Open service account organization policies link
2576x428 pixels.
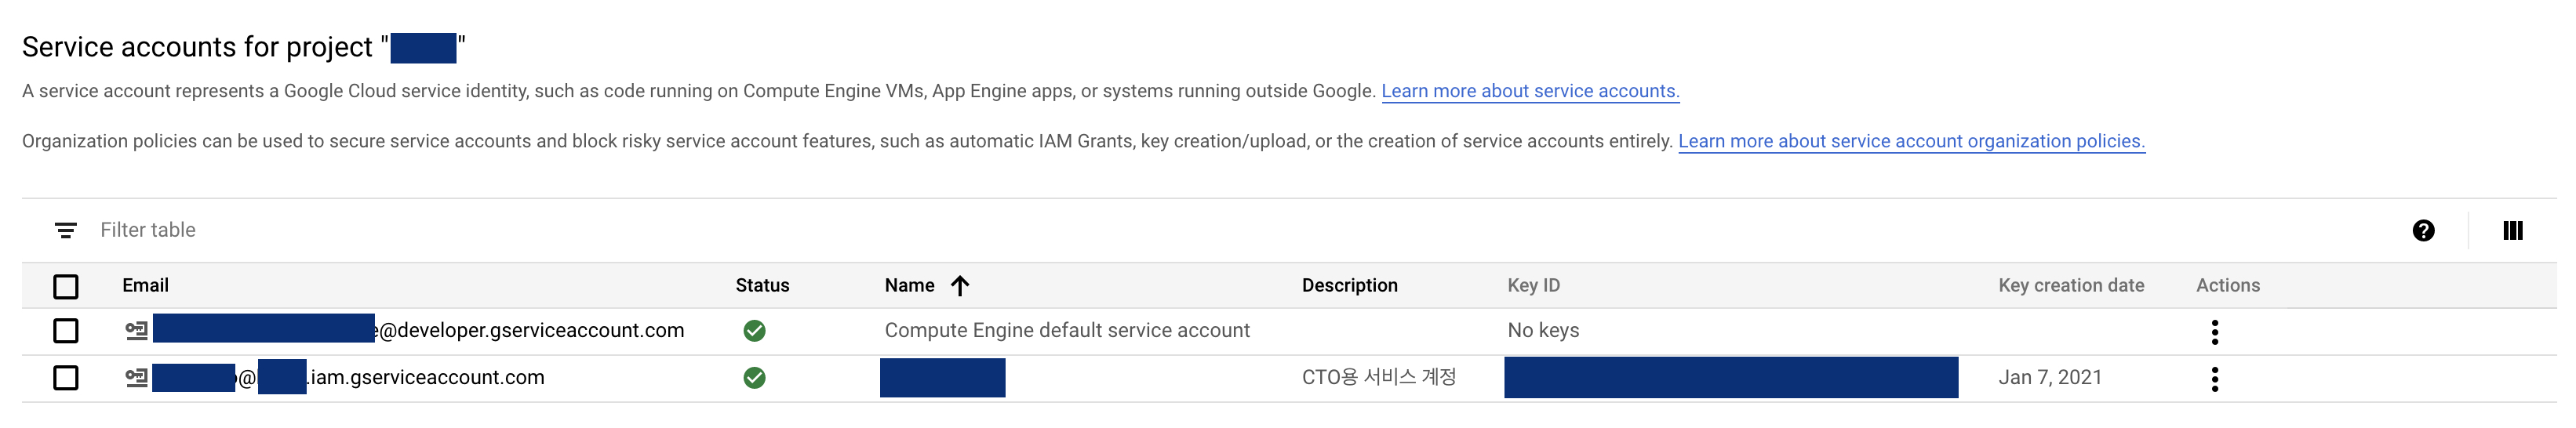tap(1911, 141)
